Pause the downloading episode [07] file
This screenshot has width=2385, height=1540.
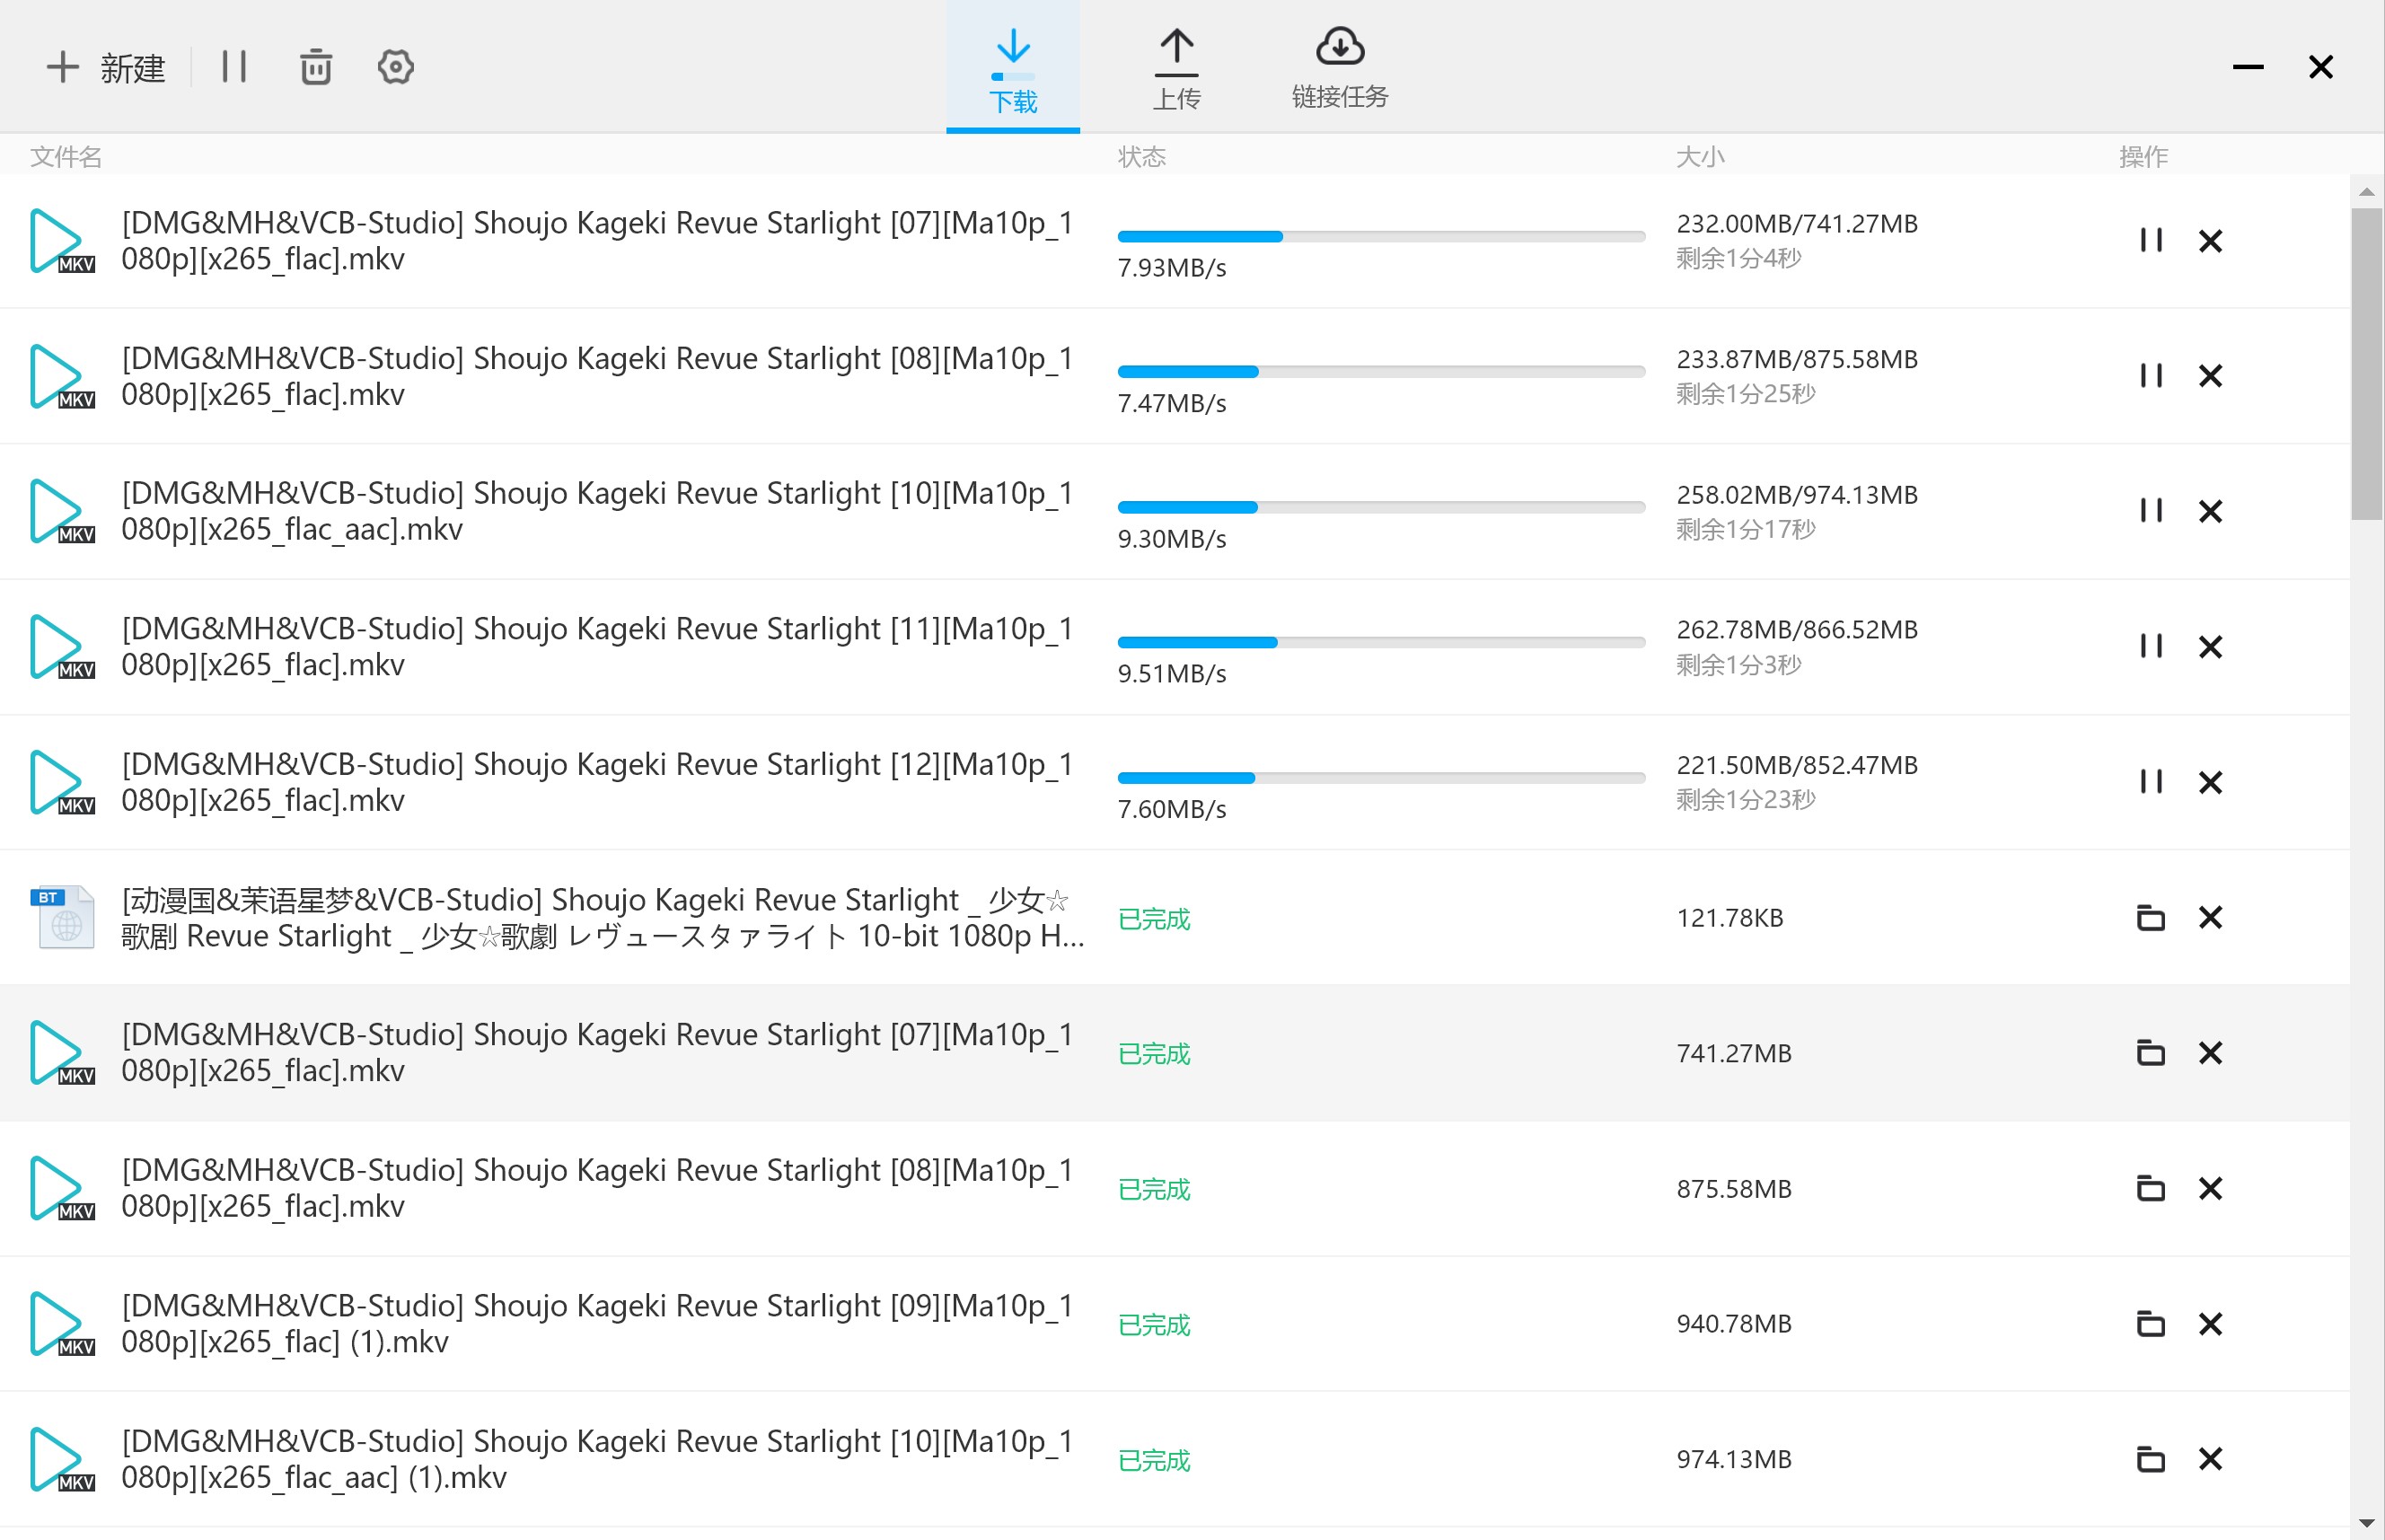coord(2151,241)
